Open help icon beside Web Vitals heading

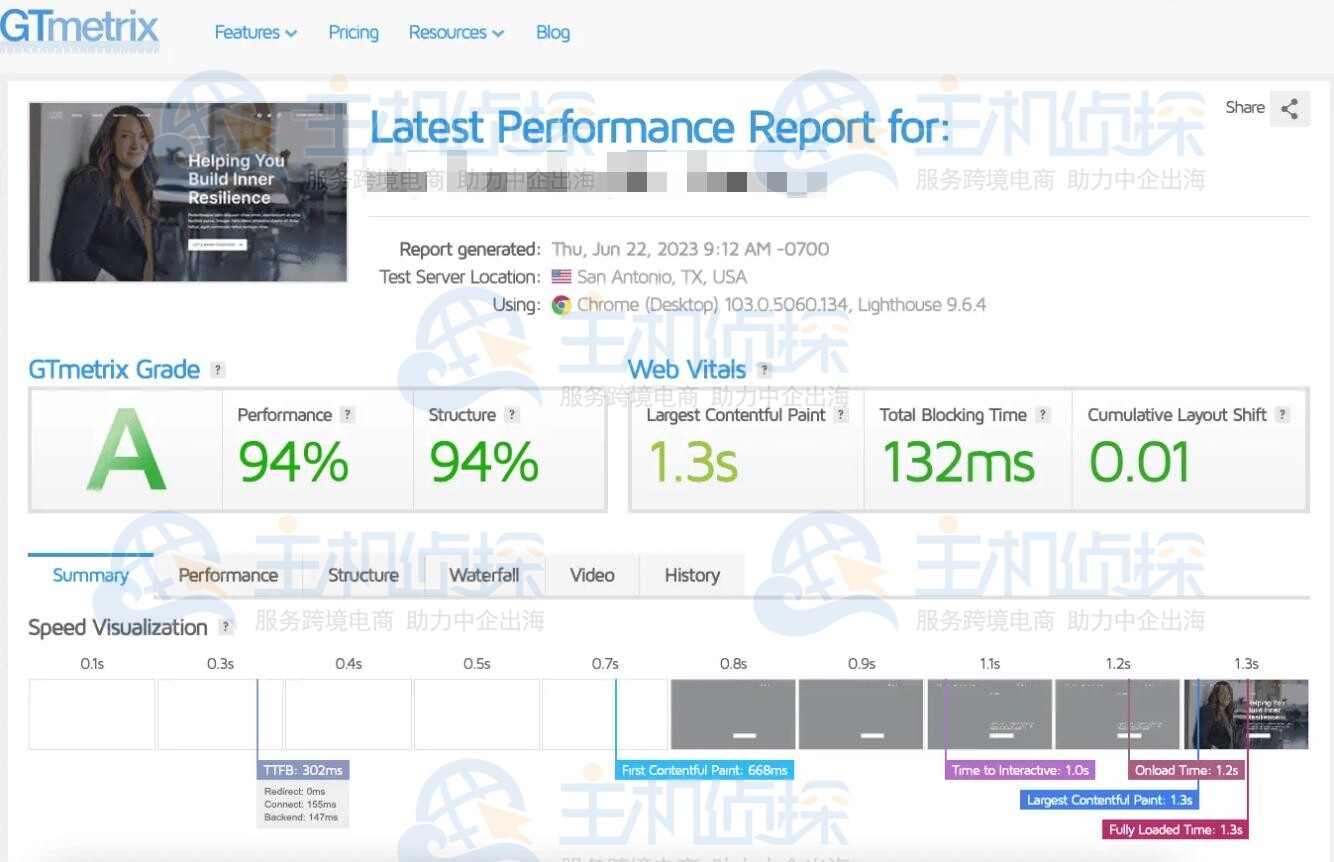tap(763, 370)
